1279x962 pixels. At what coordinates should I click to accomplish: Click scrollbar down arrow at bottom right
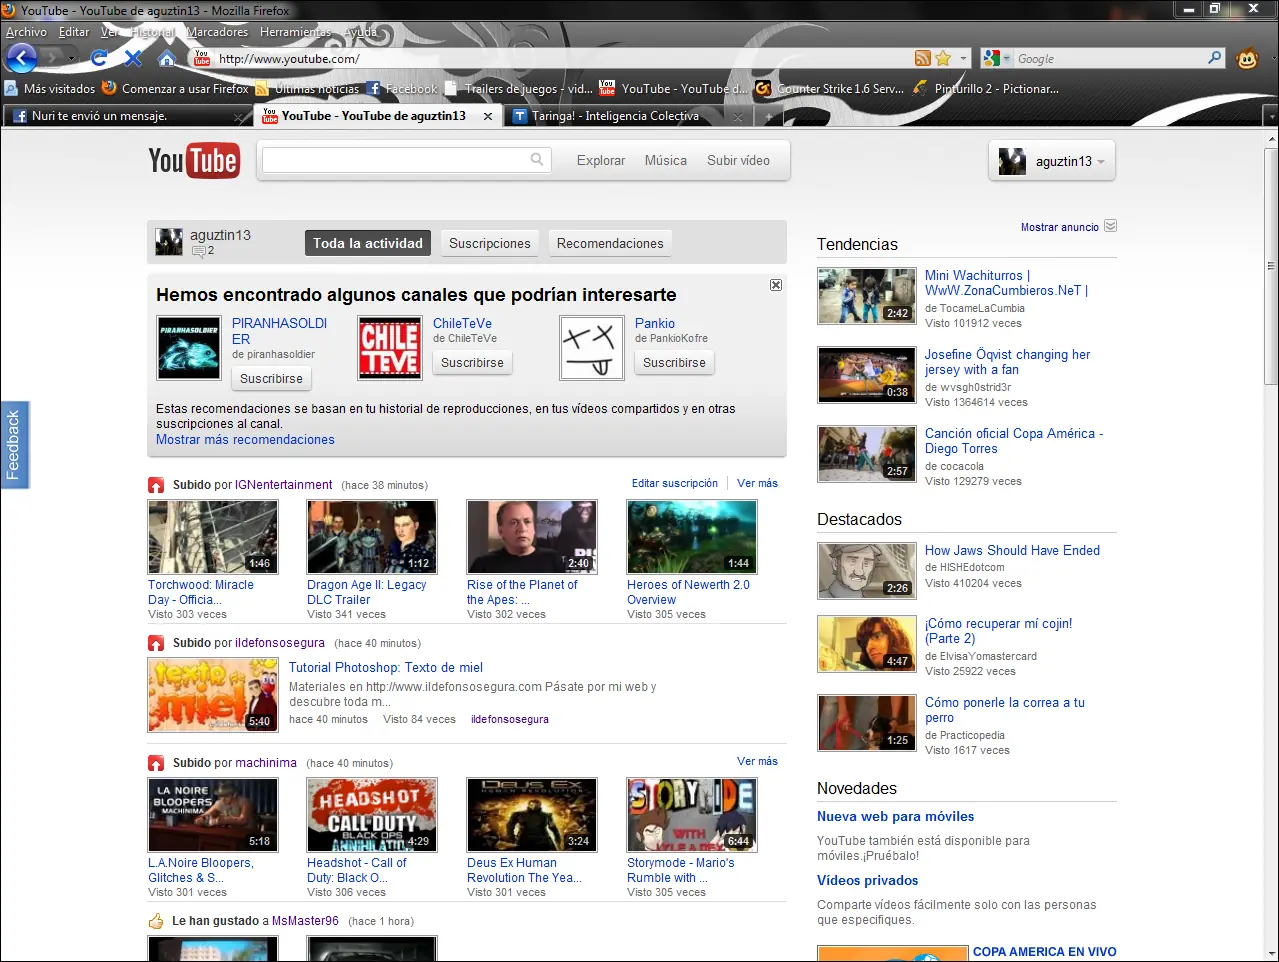(x=1271, y=953)
